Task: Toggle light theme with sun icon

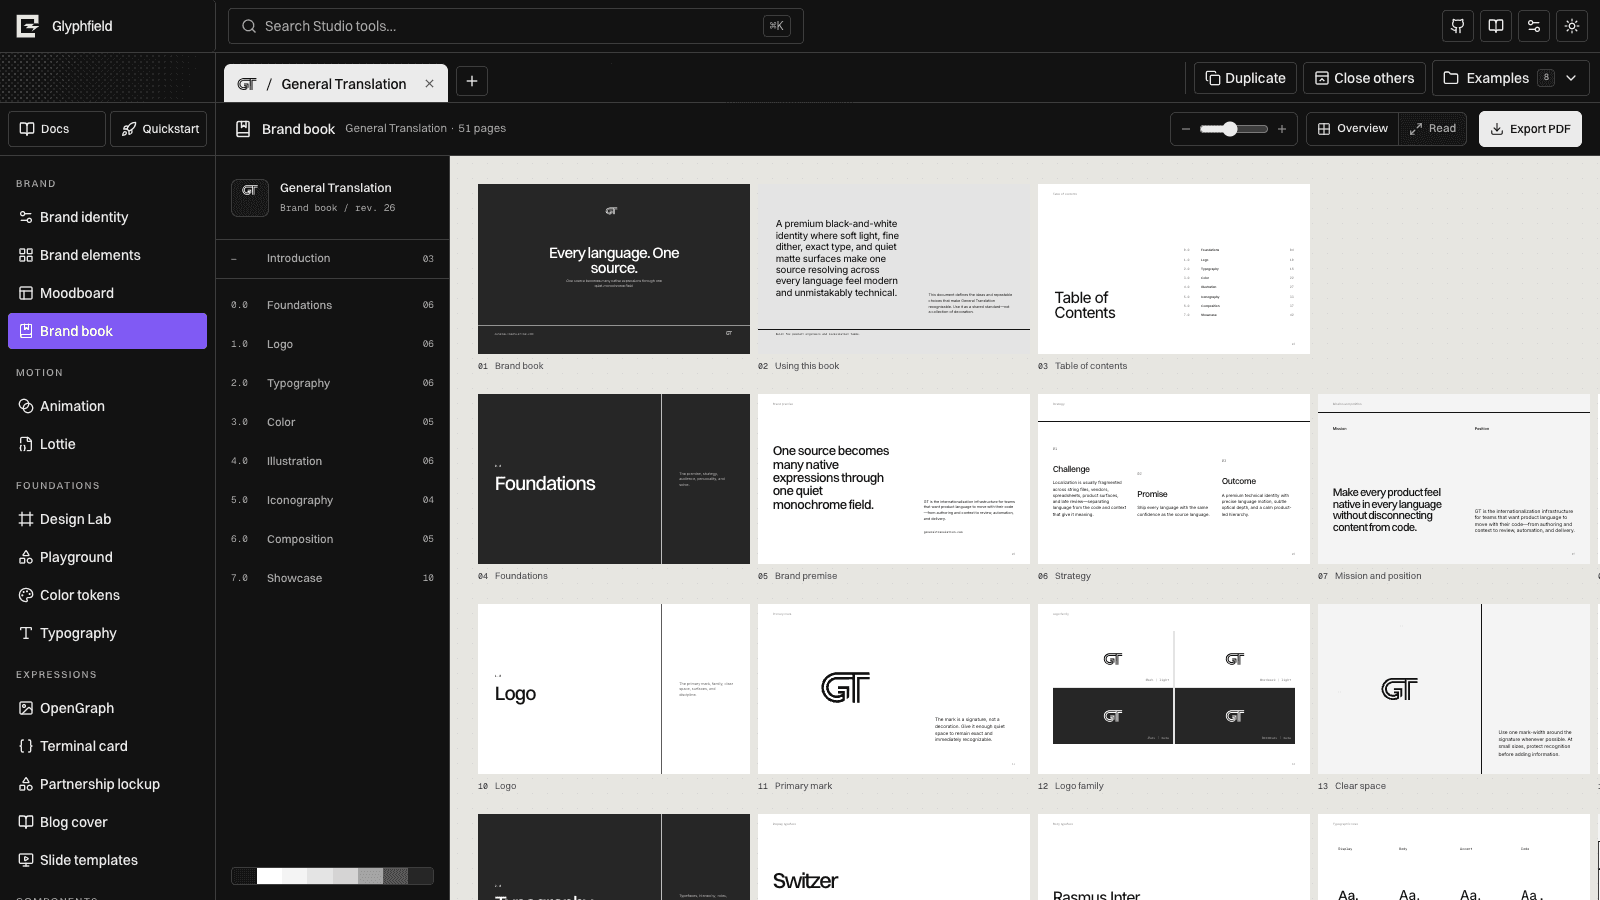Action: click(1572, 26)
